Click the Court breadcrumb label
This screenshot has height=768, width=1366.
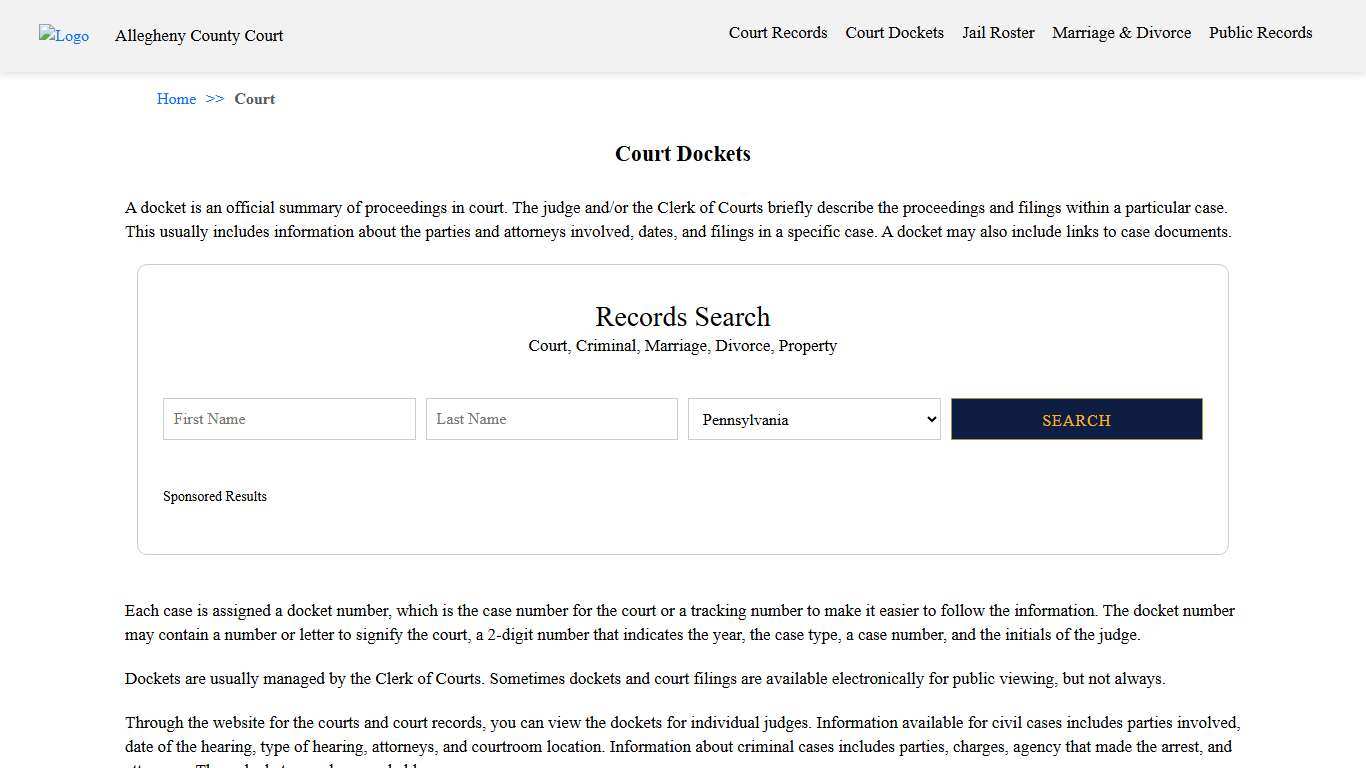pyautogui.click(x=254, y=99)
